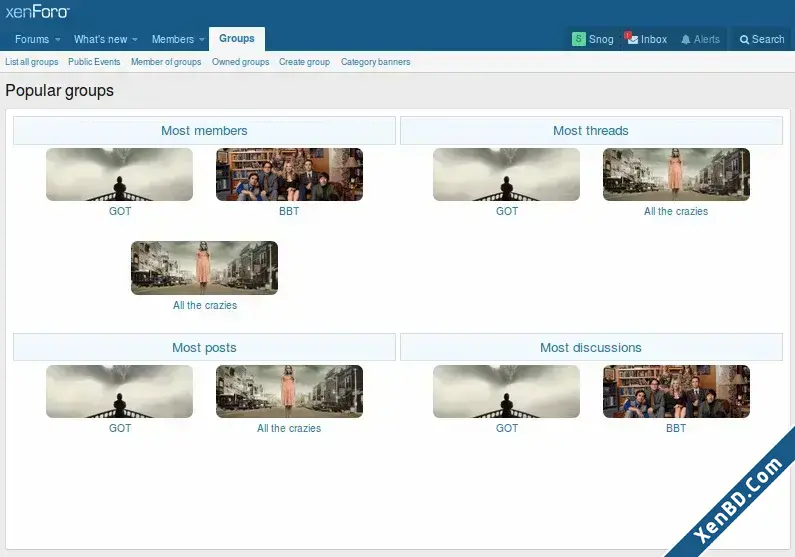The width and height of the screenshot is (795, 557).
Task: Open Member of groups sub-link
Action: pyautogui.click(x=166, y=62)
